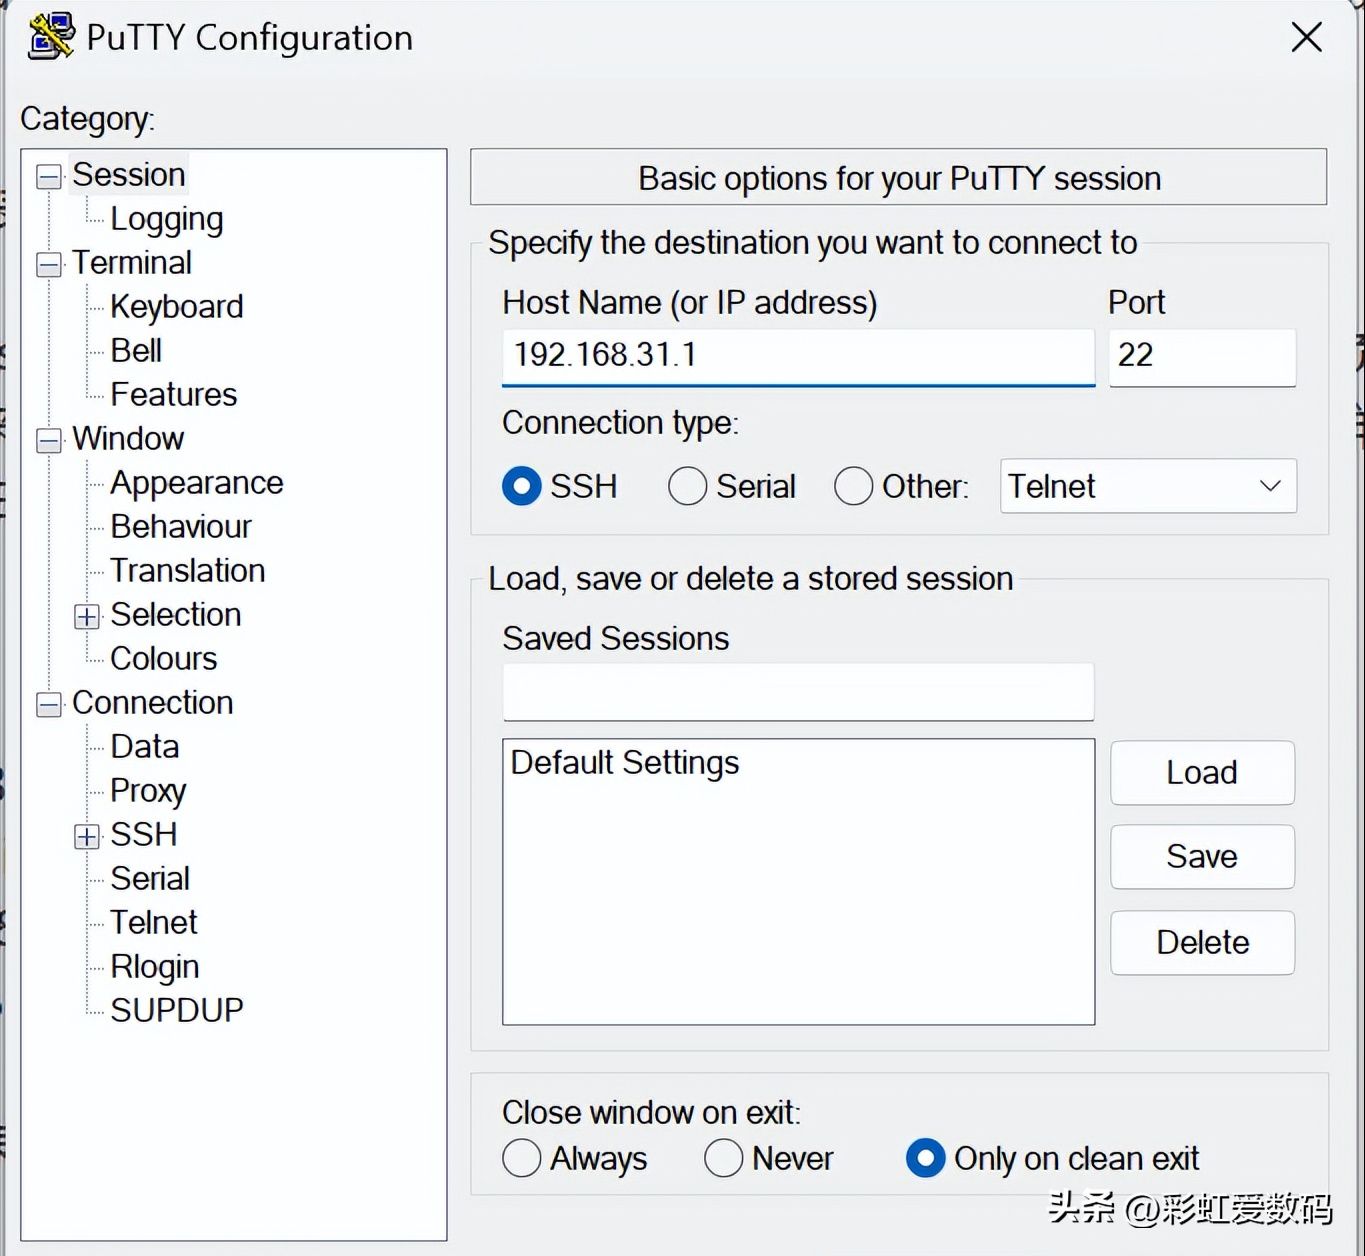The height and width of the screenshot is (1256, 1365).
Task: Open the Window category
Action: click(x=128, y=439)
